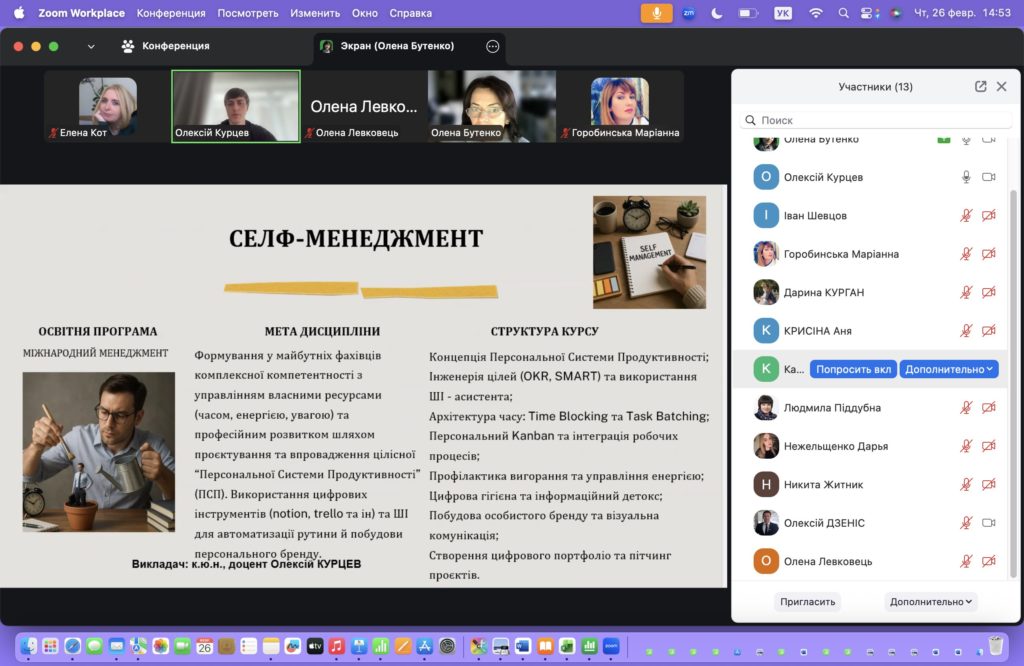Expand the blue Дополнительно dropdown on the highlighted participant
Viewport: 1024px width, 666px height.
pos(949,369)
